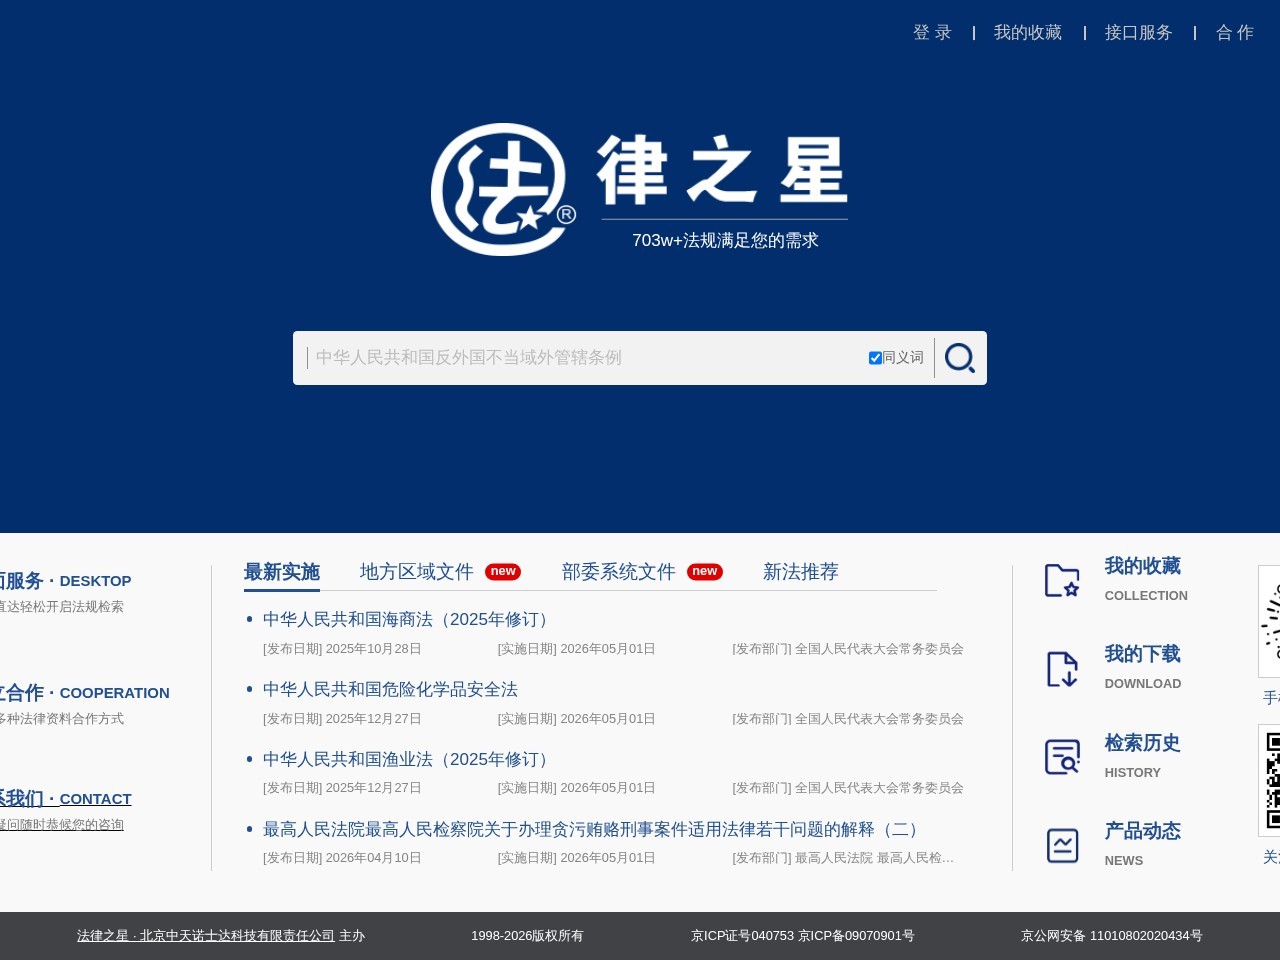Click 1998-2026版权所有 footer text
Image resolution: width=1280 pixels, height=960 pixels.
(x=527, y=936)
